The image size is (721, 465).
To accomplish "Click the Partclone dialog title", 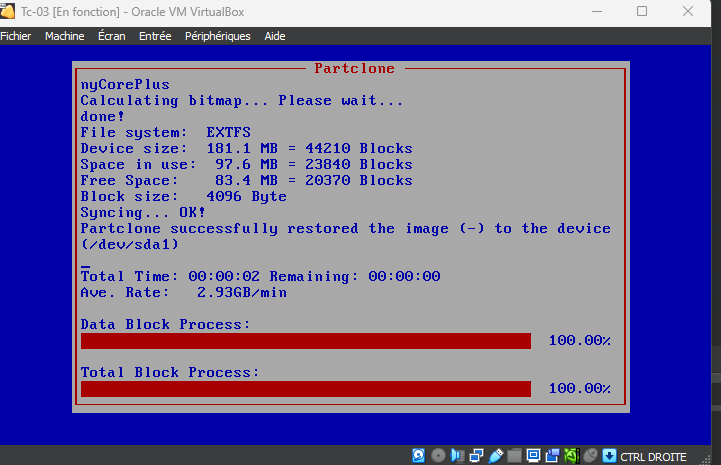I will click(x=354, y=68).
